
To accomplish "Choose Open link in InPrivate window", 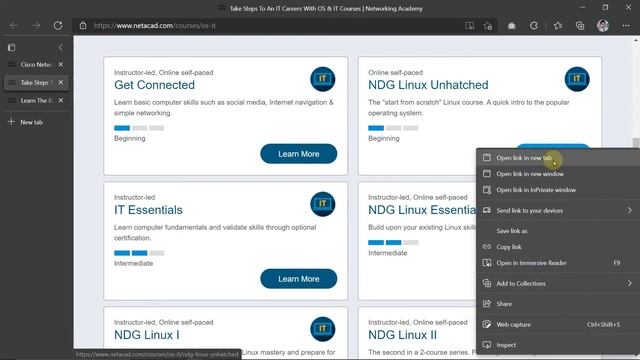I will coord(558,190).
